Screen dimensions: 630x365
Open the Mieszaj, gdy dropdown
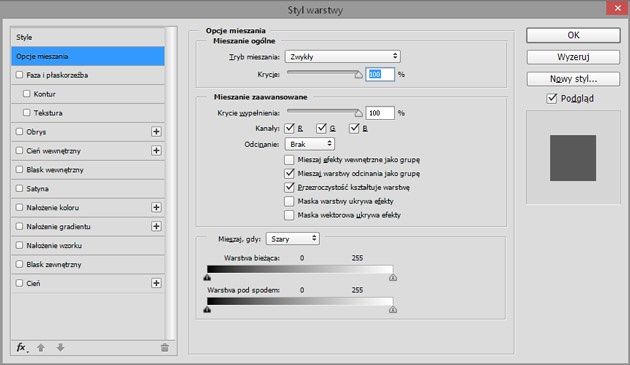(x=293, y=239)
